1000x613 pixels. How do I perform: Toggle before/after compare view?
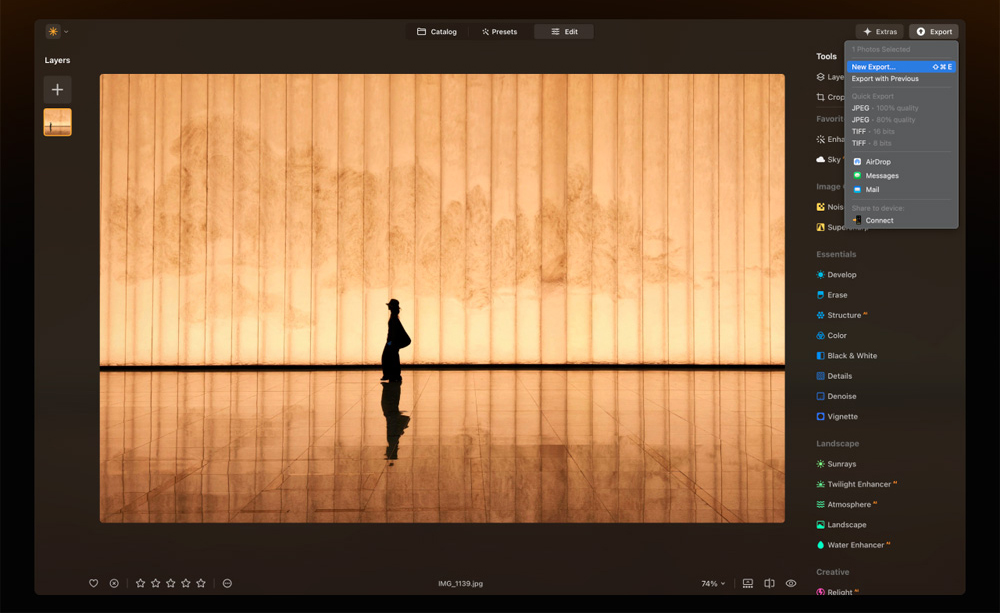(x=769, y=583)
